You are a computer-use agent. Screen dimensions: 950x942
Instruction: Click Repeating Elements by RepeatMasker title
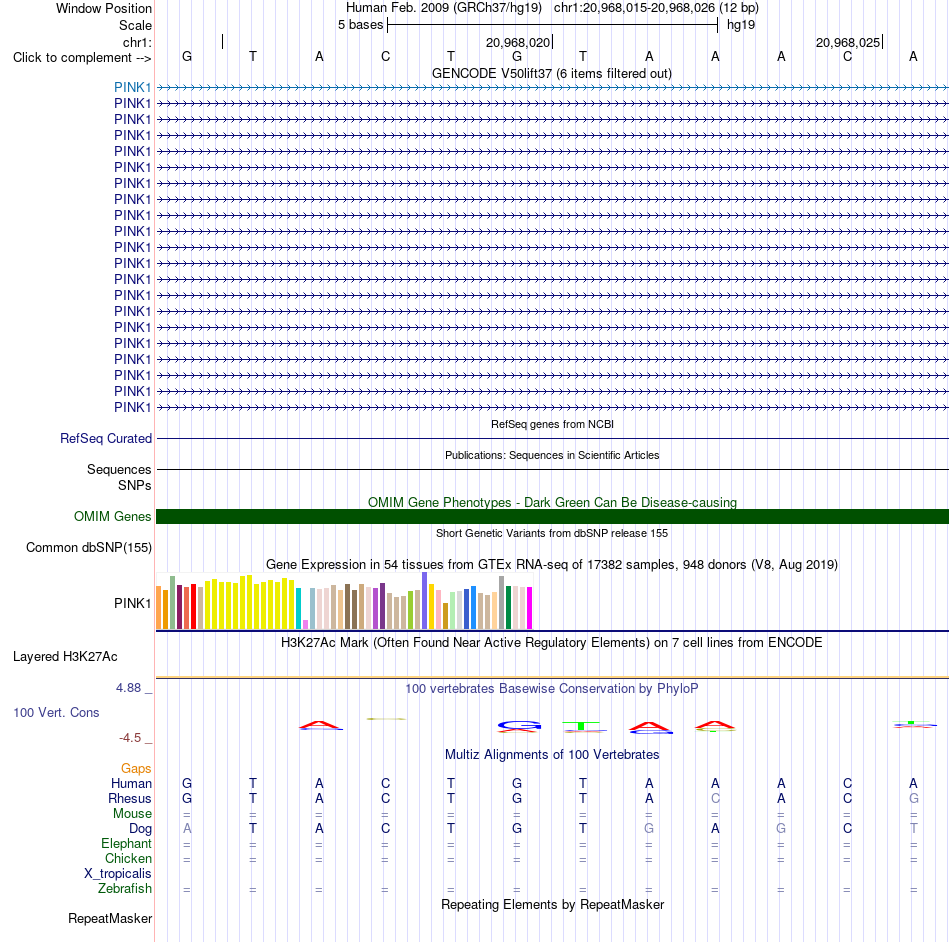click(552, 904)
